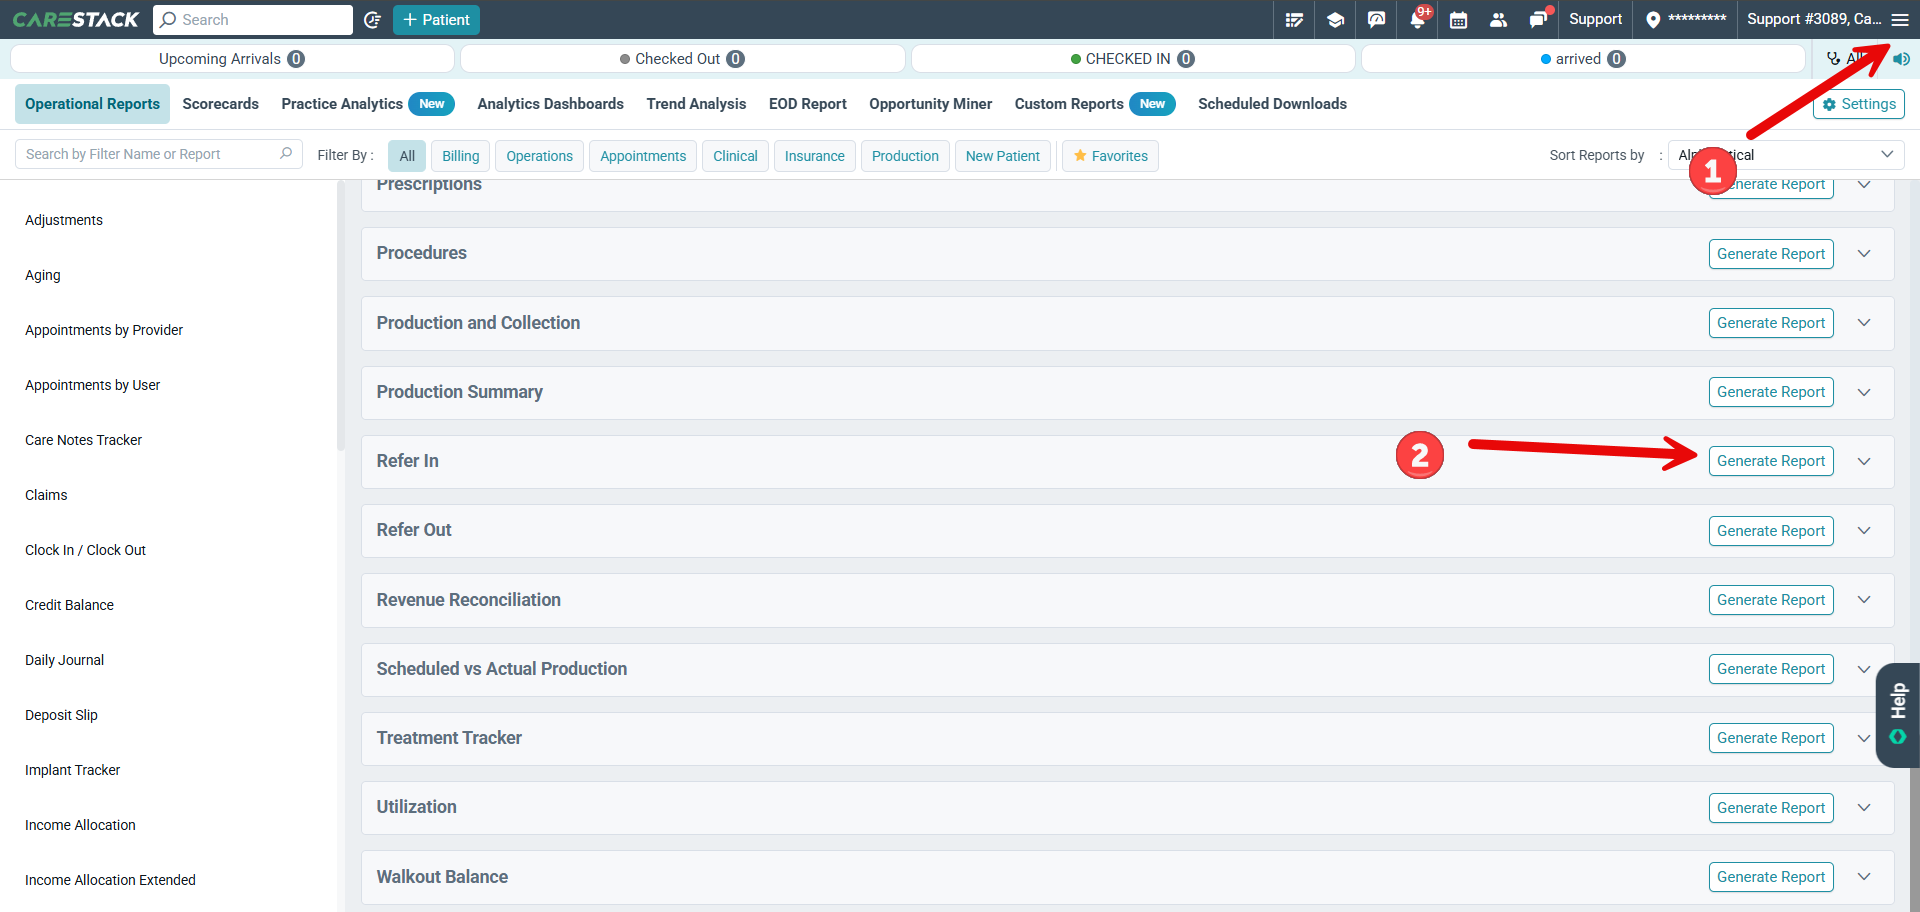The image size is (1920, 912).
Task: Select the Clinical filter chip
Action: (735, 156)
